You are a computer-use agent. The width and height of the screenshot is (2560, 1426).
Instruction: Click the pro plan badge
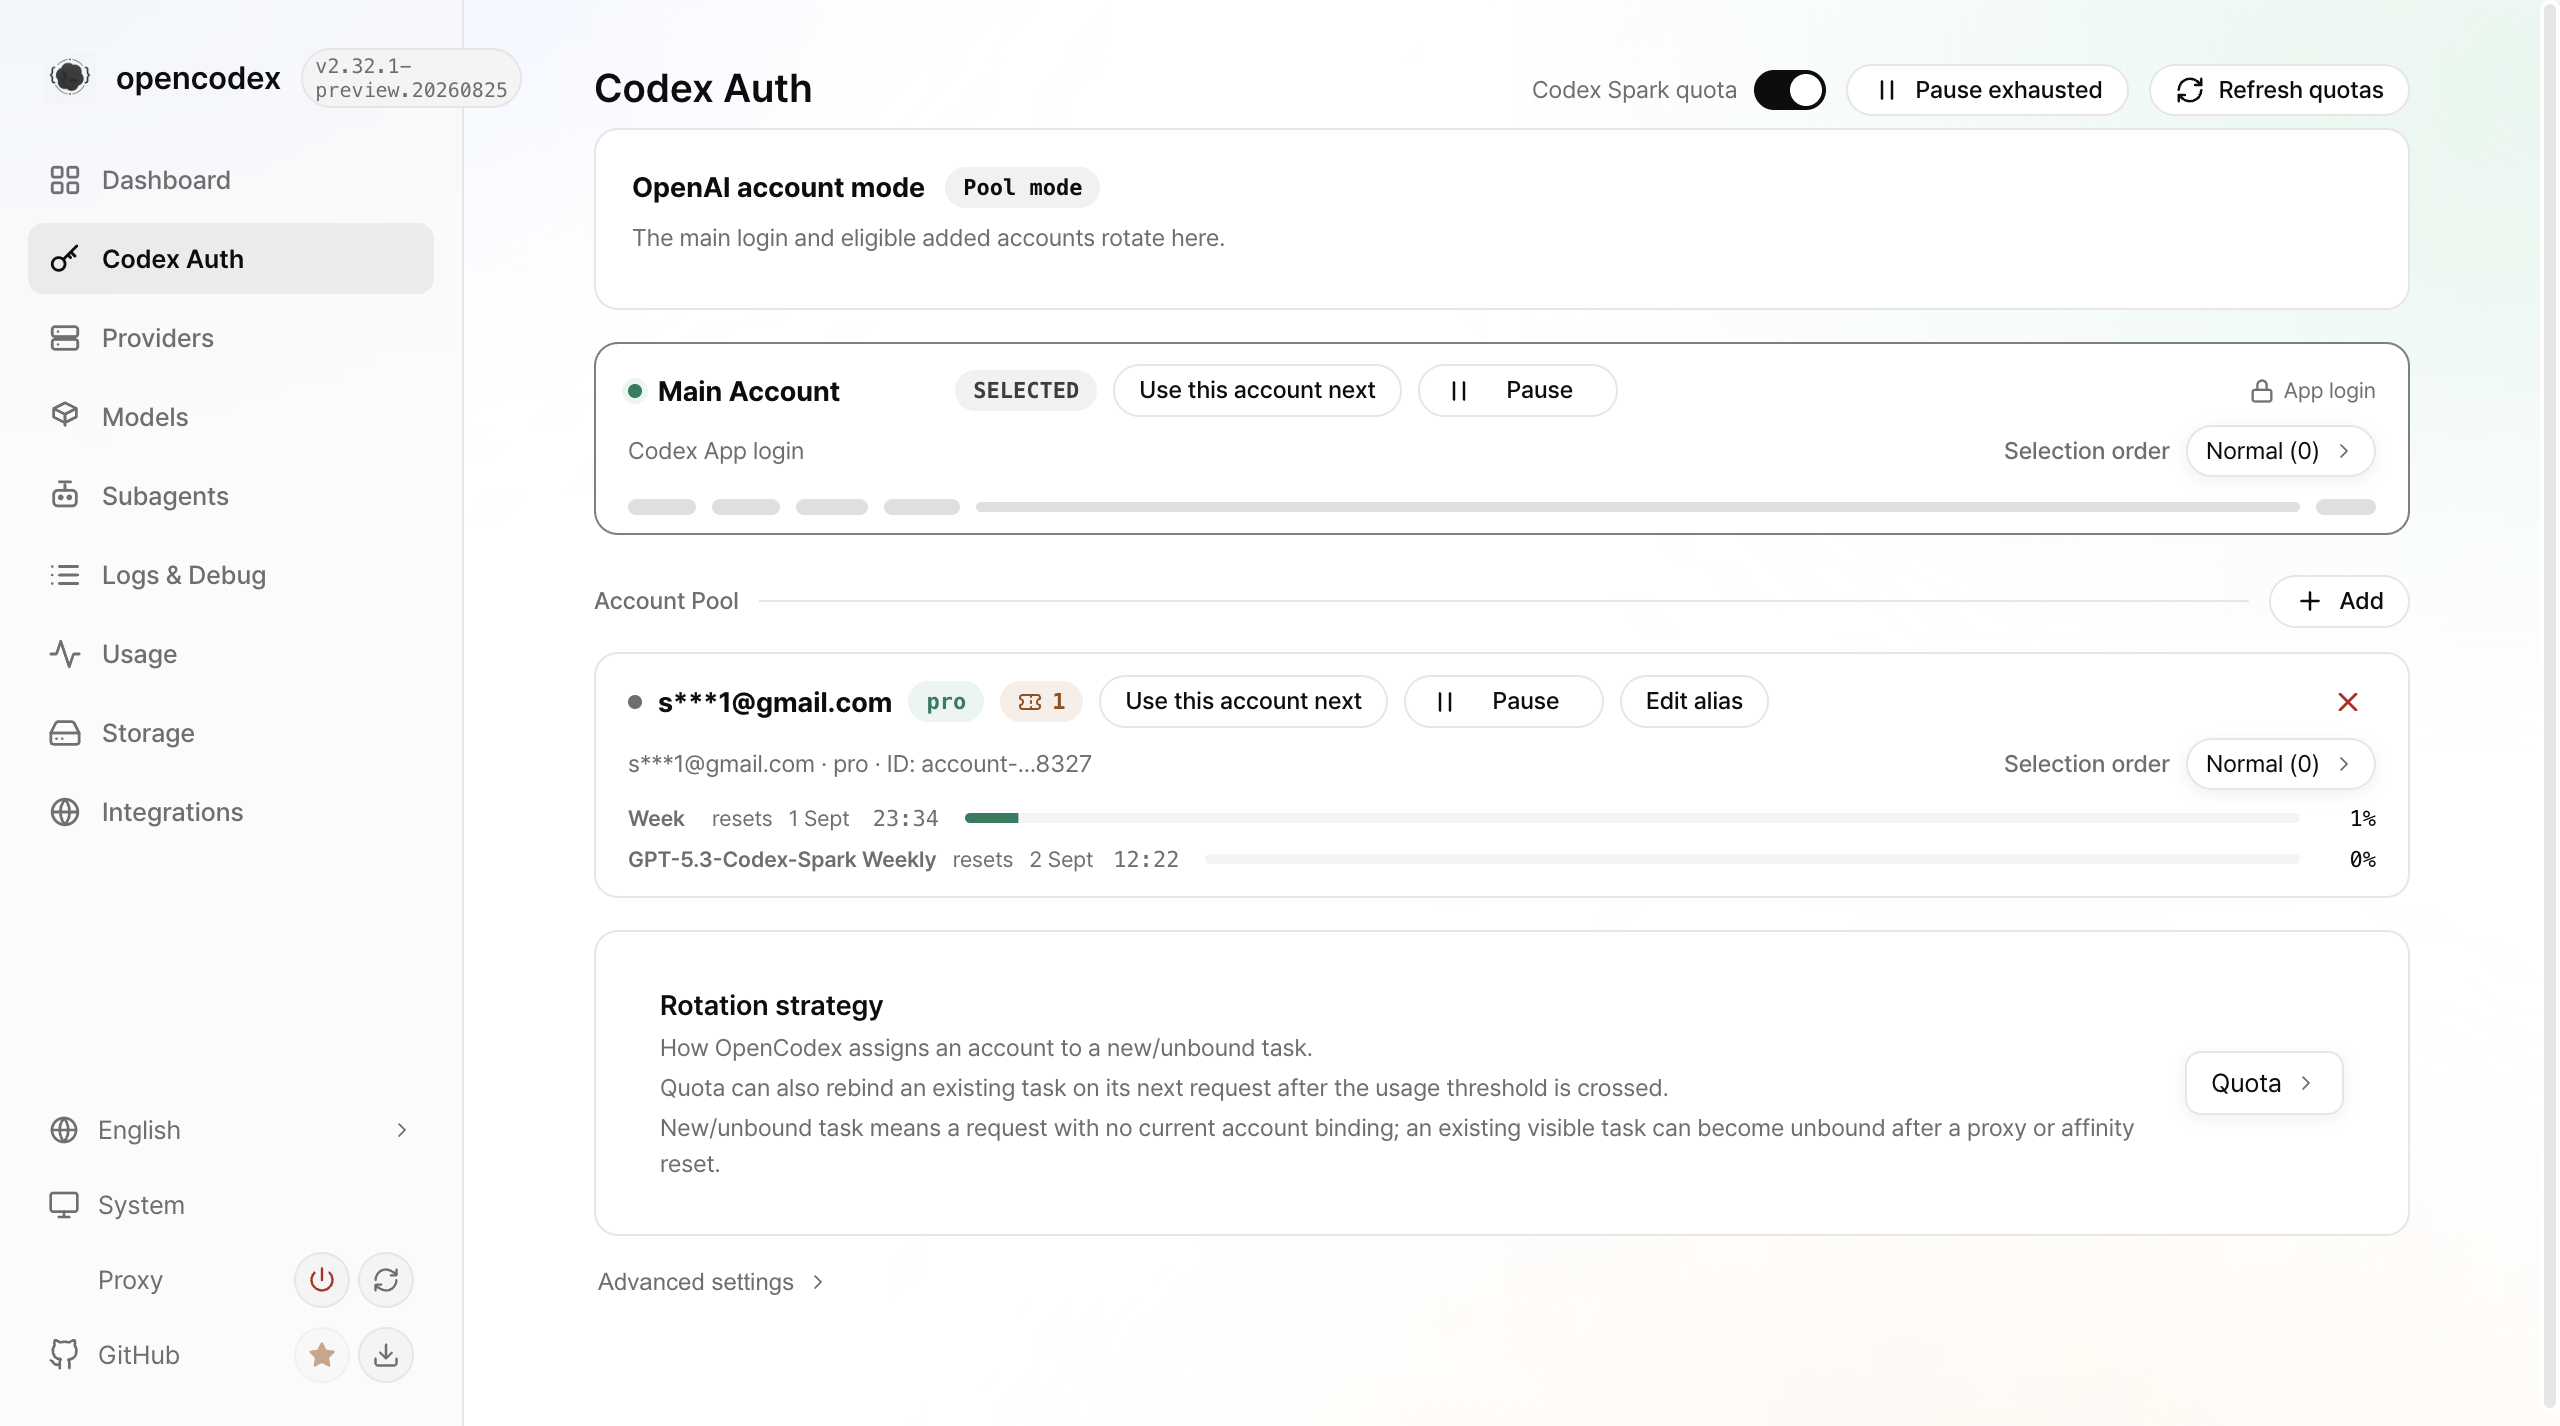pyautogui.click(x=946, y=702)
